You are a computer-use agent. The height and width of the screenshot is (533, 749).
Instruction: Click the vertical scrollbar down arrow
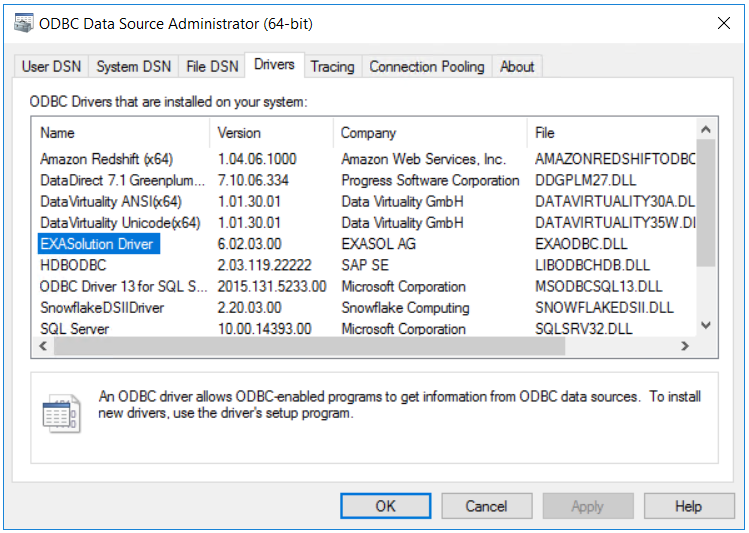[706, 325]
